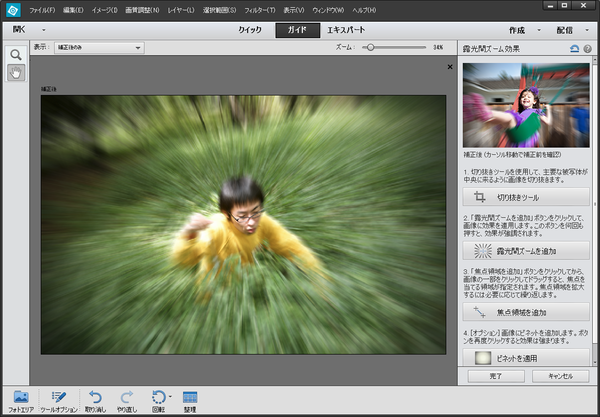Open the 選択範囲(S) menu
Viewport: 600px width, 417px height.
click(x=220, y=10)
